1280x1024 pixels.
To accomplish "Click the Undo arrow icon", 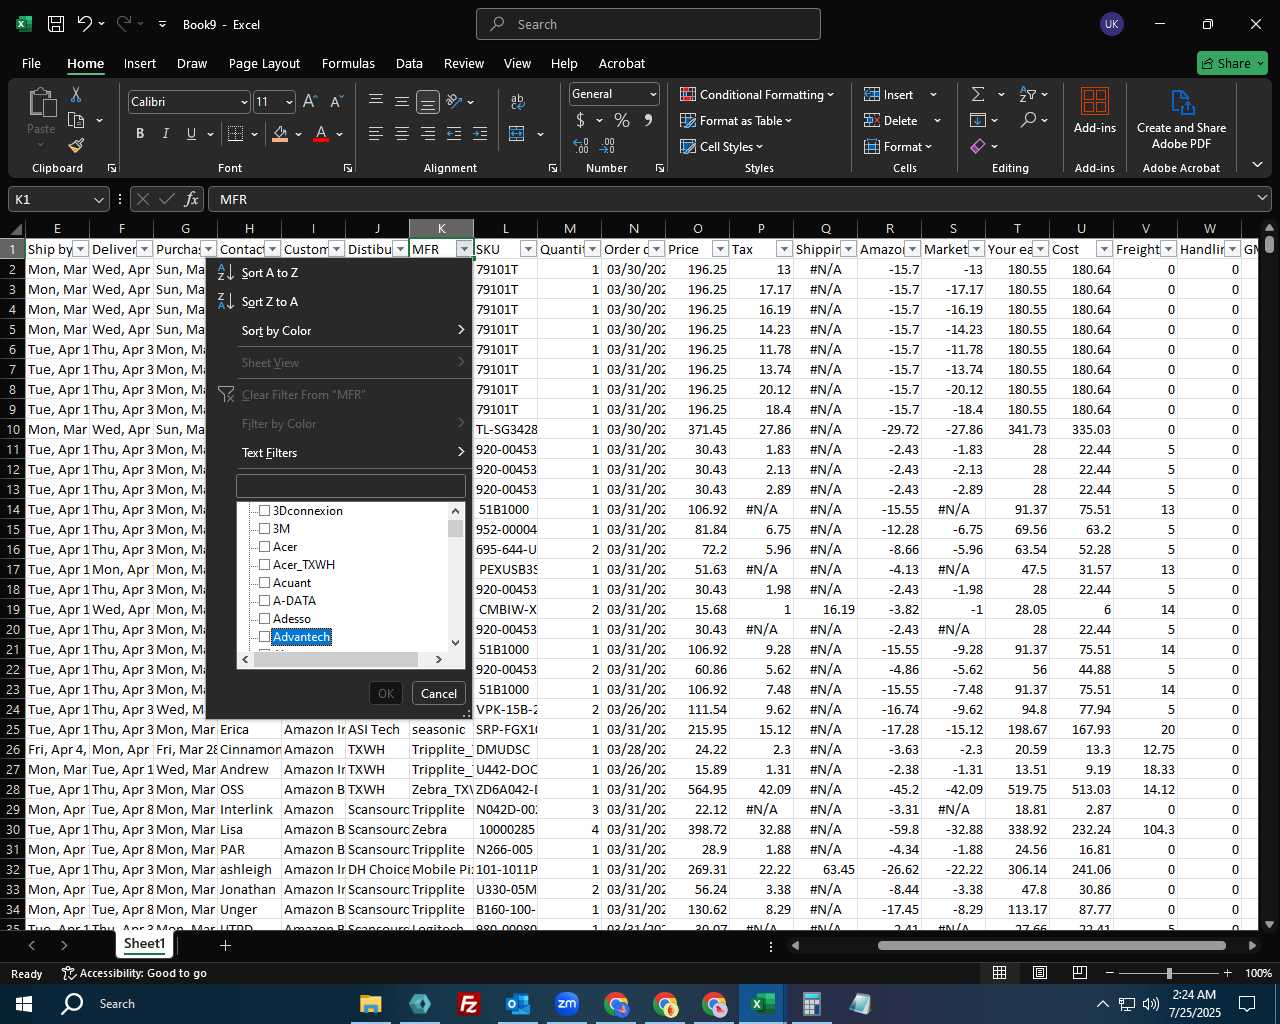I will [x=85, y=24].
